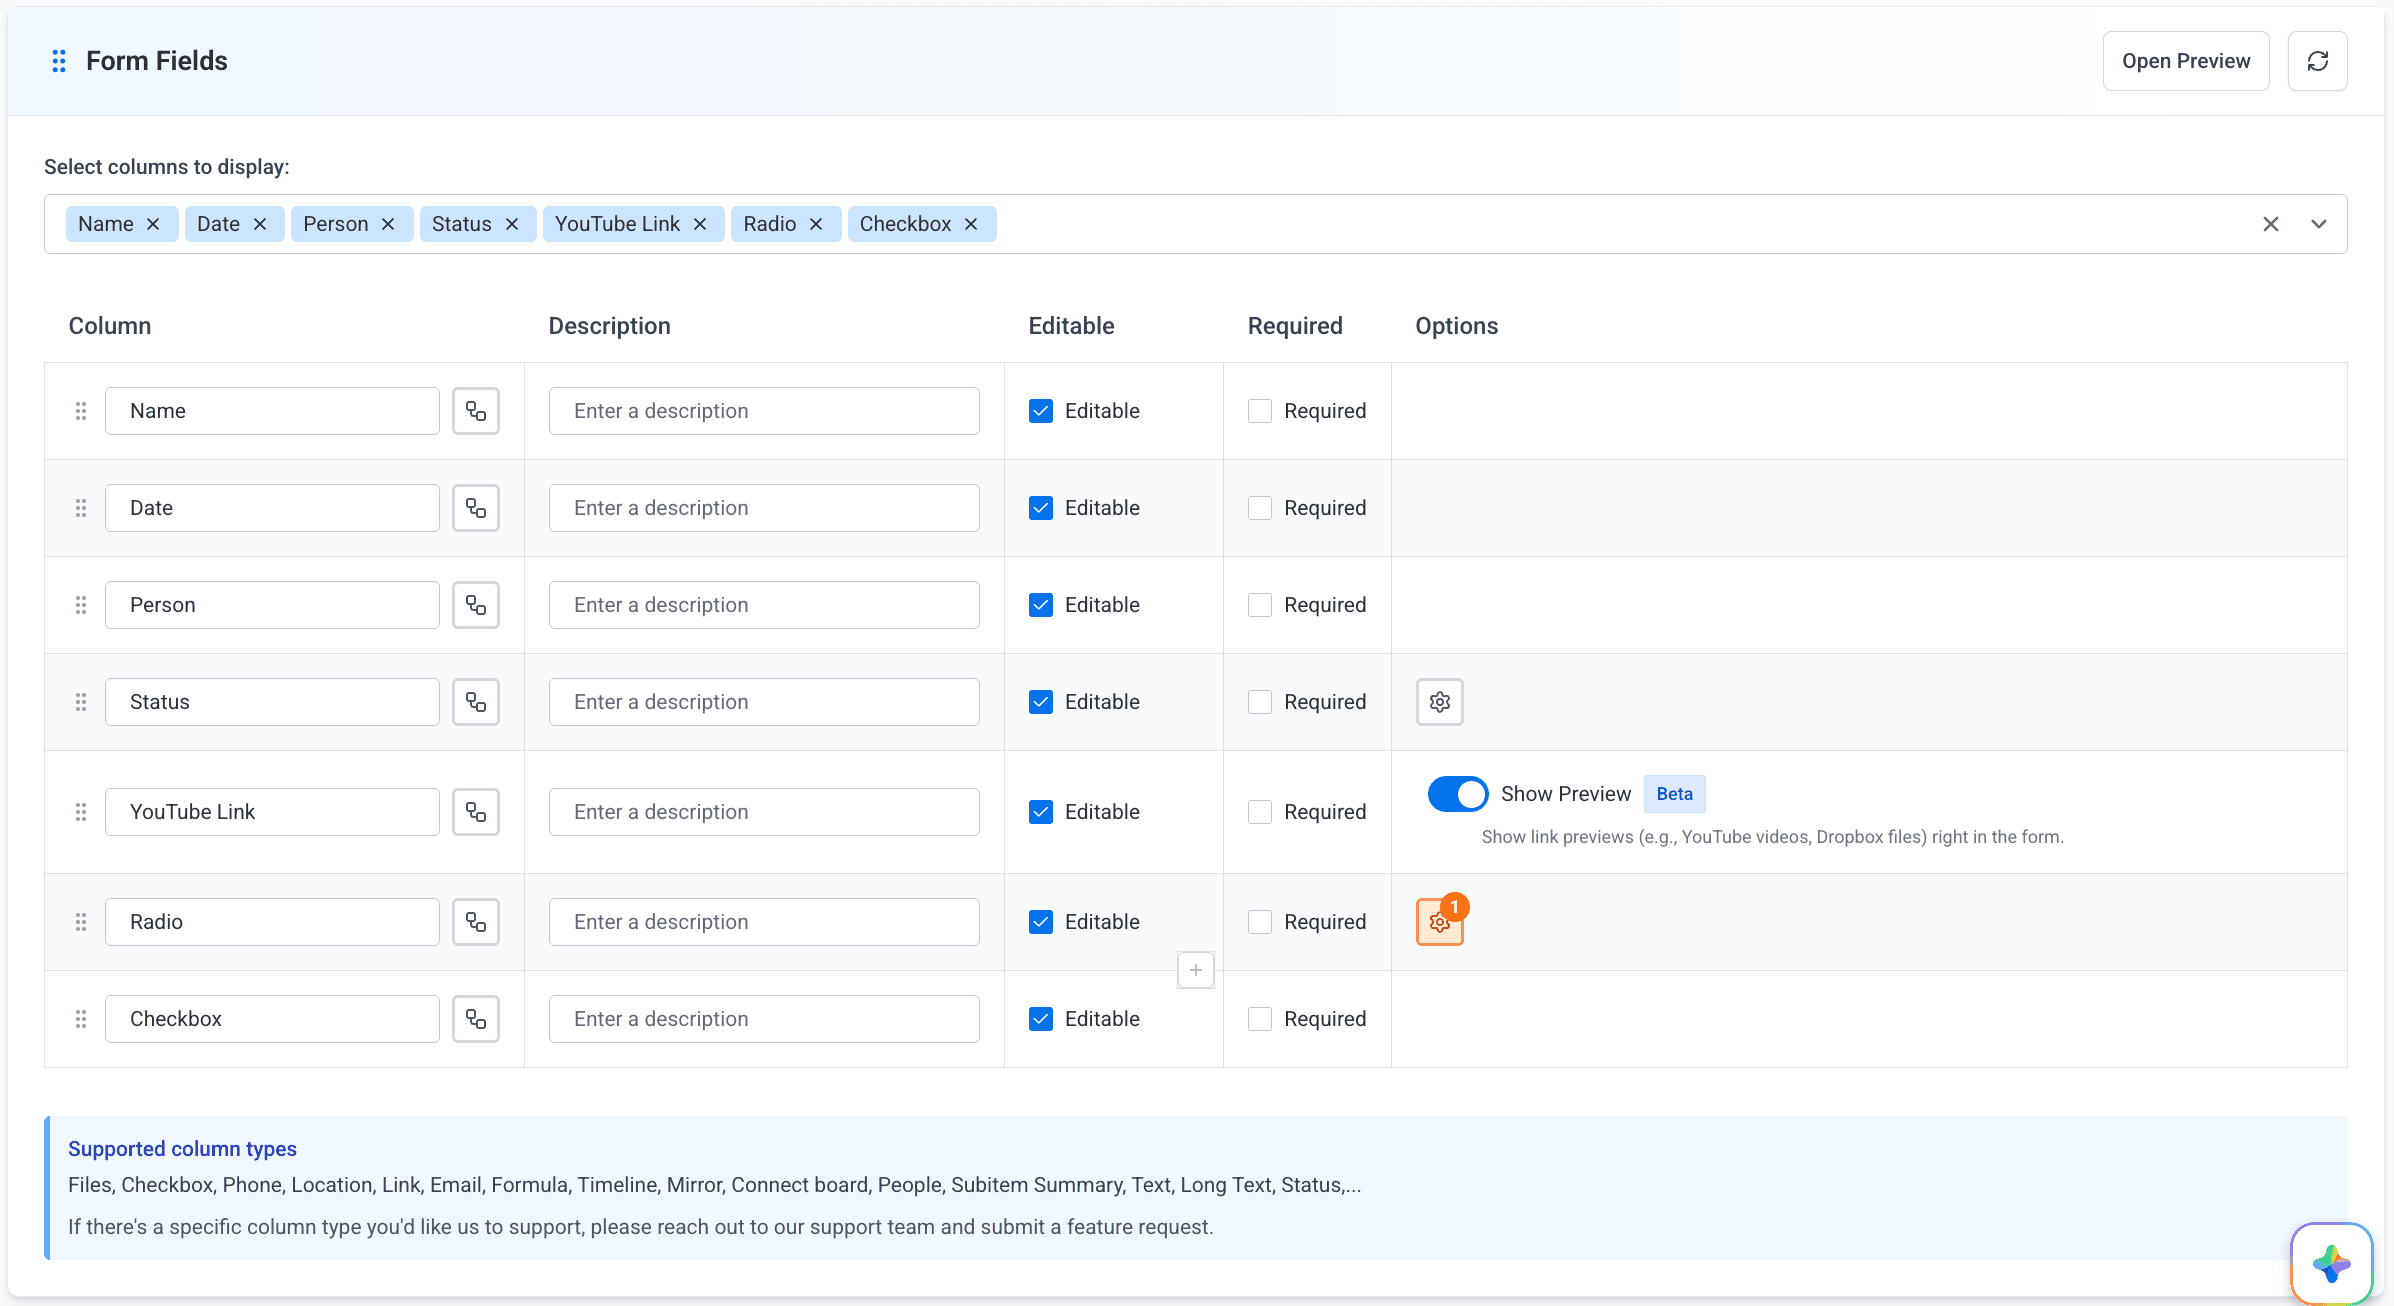Mark the Checkbox field as Required
Screen dimensions: 2394x1306
1260,1019
